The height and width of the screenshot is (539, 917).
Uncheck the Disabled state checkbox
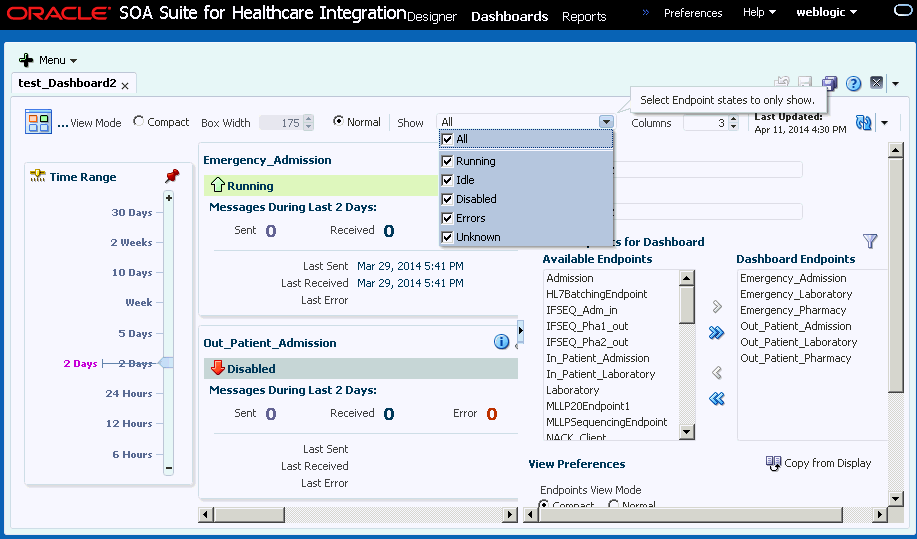pyautogui.click(x=447, y=199)
